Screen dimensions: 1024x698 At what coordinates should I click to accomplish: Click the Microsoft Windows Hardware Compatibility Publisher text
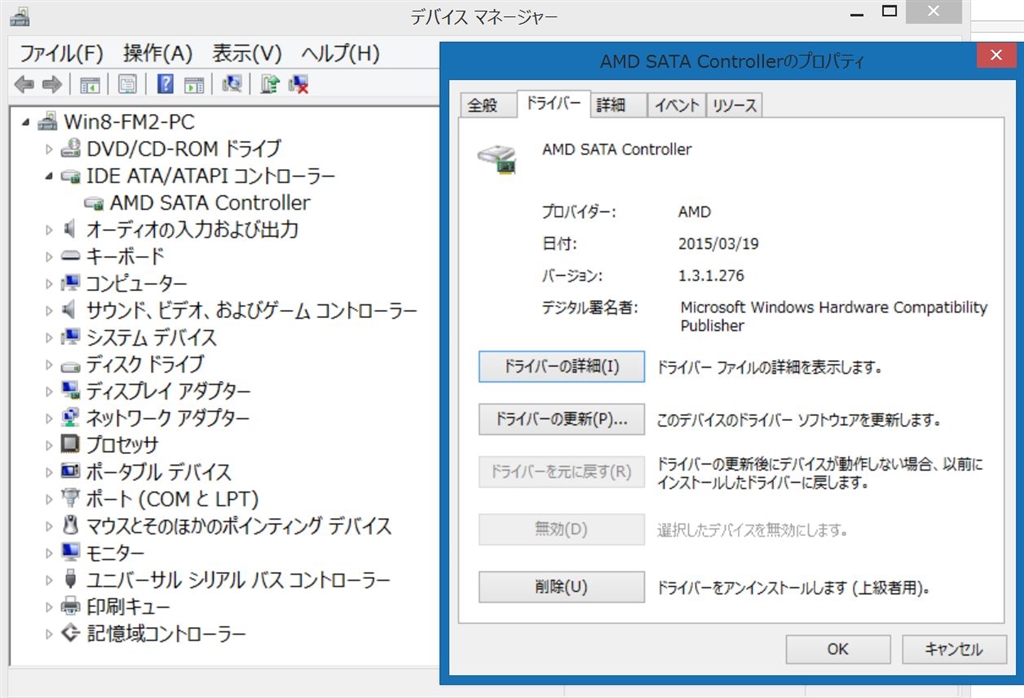(x=833, y=317)
